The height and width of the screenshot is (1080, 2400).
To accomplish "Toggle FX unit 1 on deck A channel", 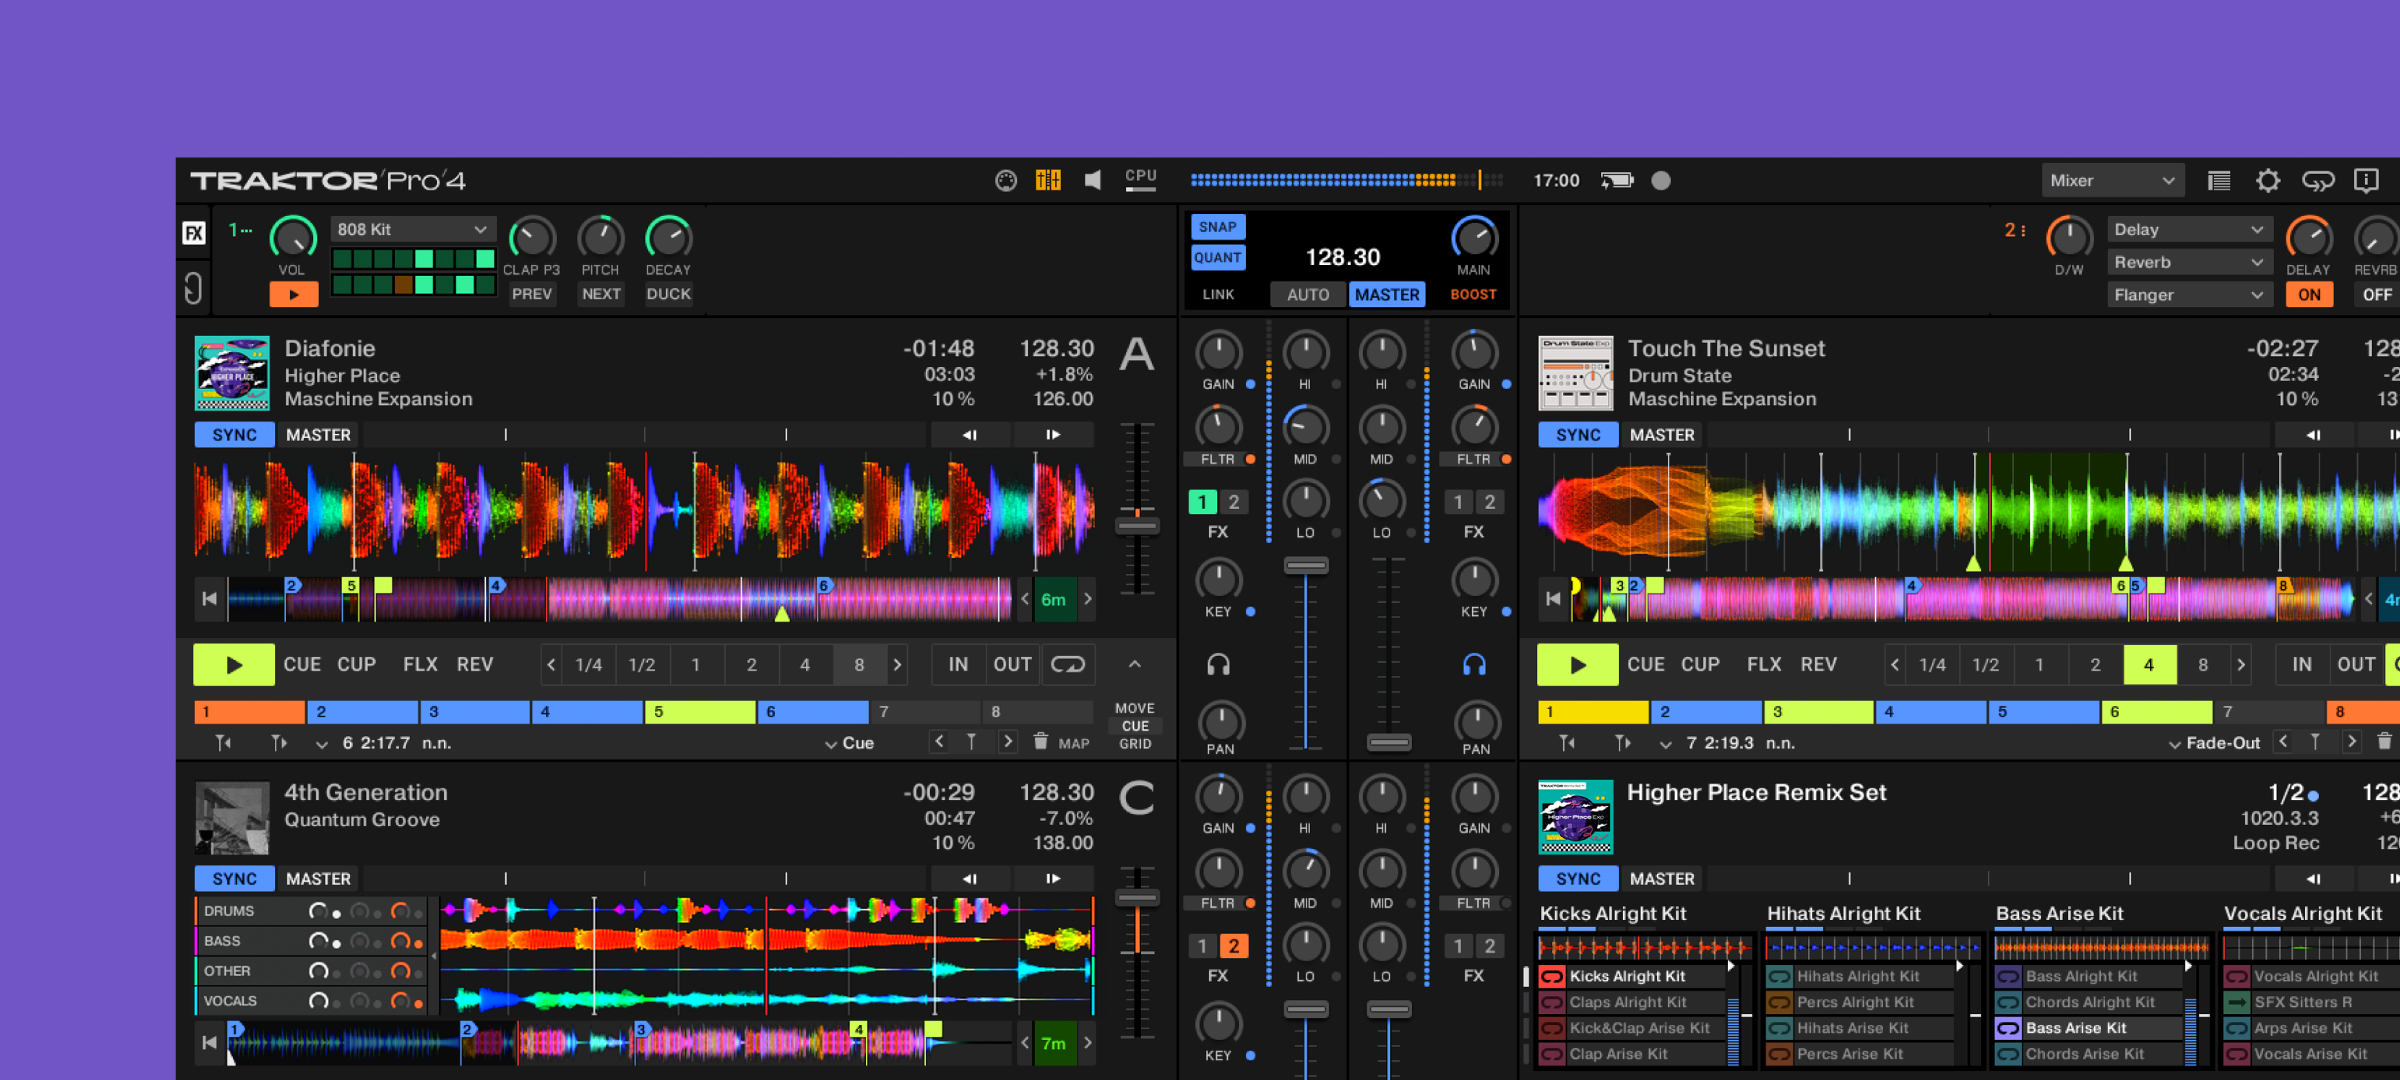I will (x=1202, y=502).
